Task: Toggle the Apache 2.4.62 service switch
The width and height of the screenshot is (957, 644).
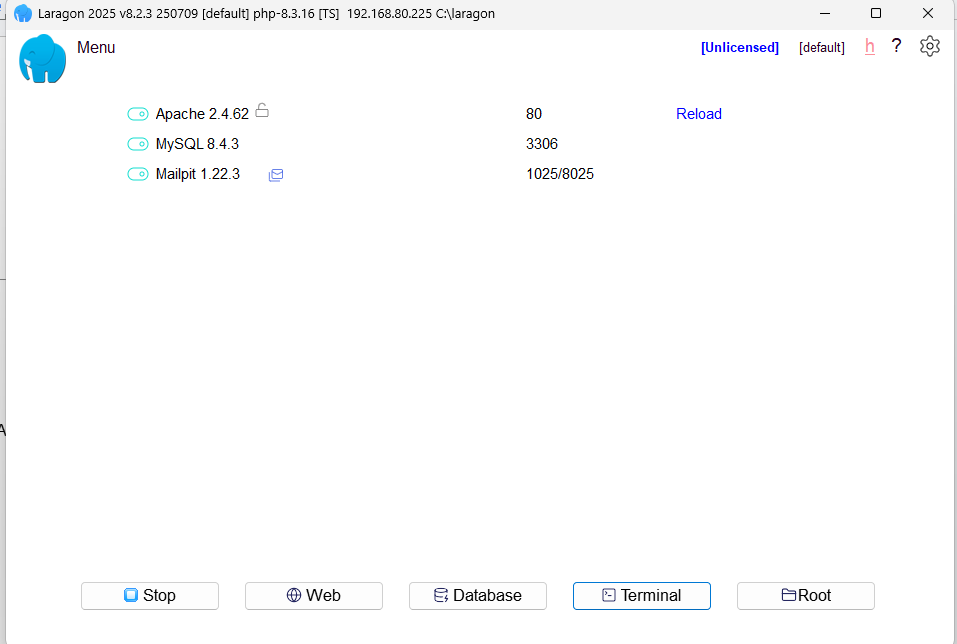Action: (138, 114)
